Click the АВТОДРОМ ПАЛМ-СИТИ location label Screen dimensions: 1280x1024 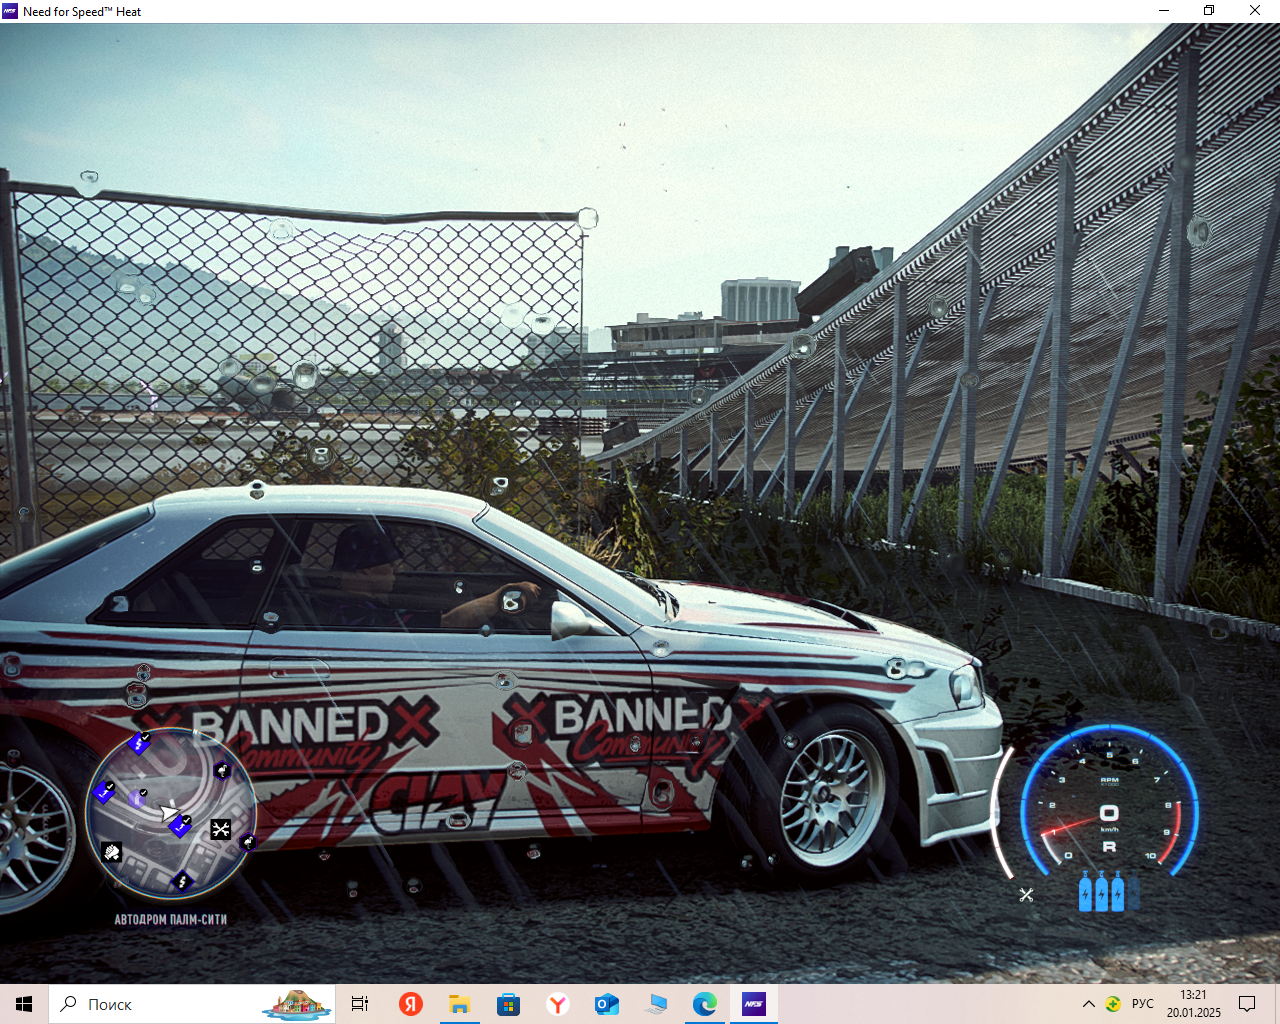tap(171, 919)
